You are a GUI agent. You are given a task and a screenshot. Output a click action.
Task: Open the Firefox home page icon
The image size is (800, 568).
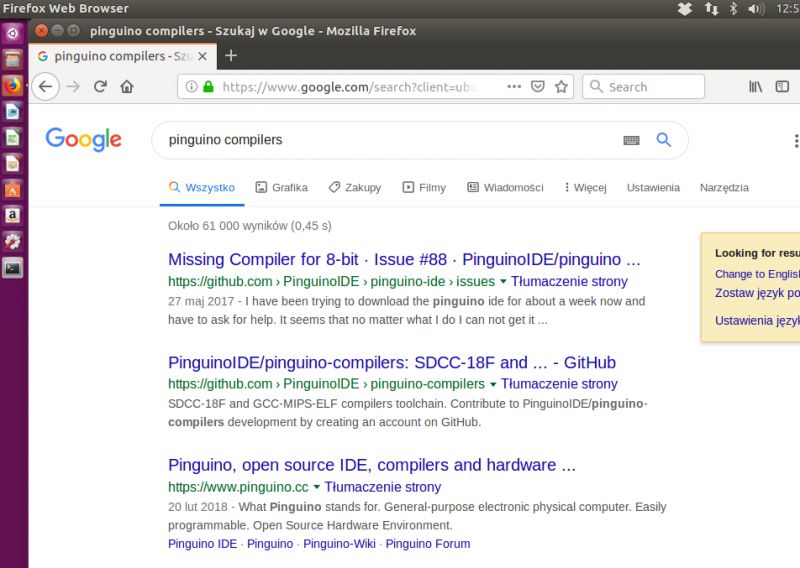tap(127, 87)
